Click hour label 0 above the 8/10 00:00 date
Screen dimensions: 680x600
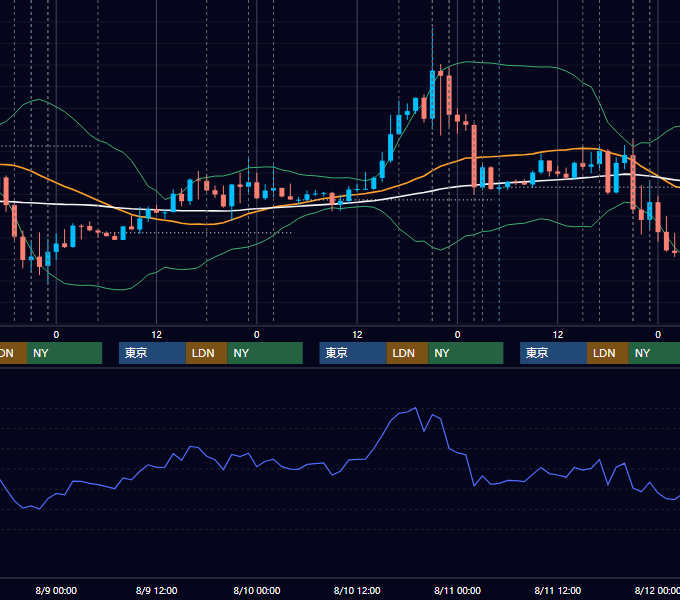pyautogui.click(x=257, y=335)
